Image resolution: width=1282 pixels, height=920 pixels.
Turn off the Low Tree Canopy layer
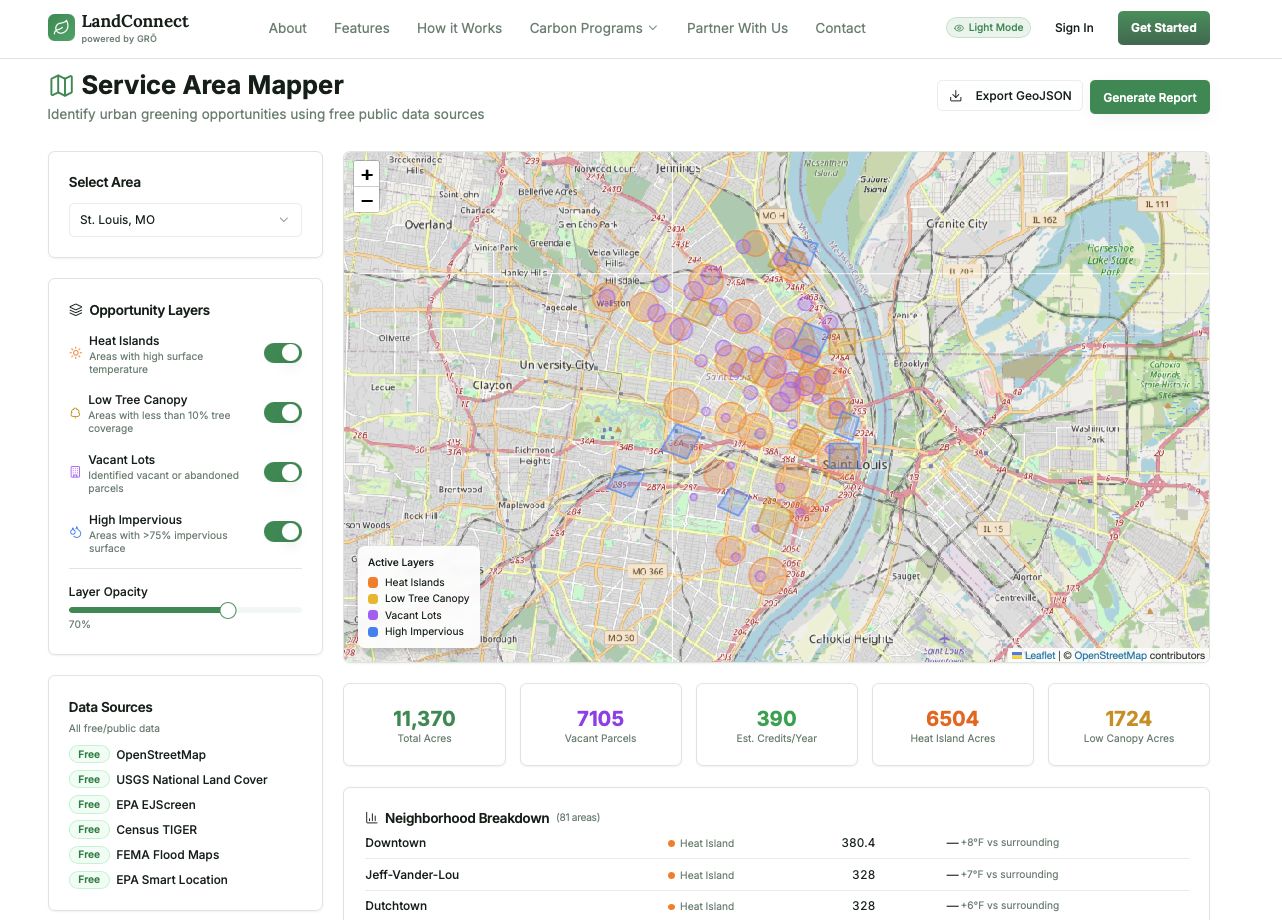(x=282, y=412)
